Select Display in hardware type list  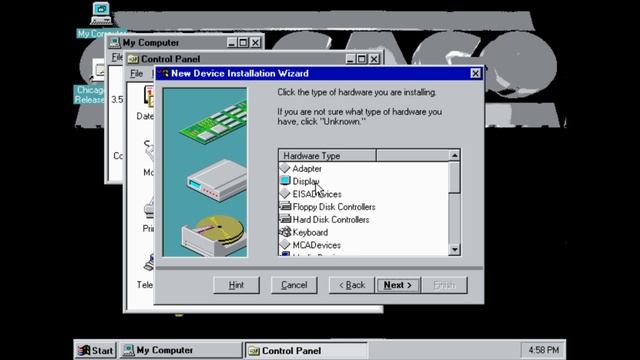306,181
